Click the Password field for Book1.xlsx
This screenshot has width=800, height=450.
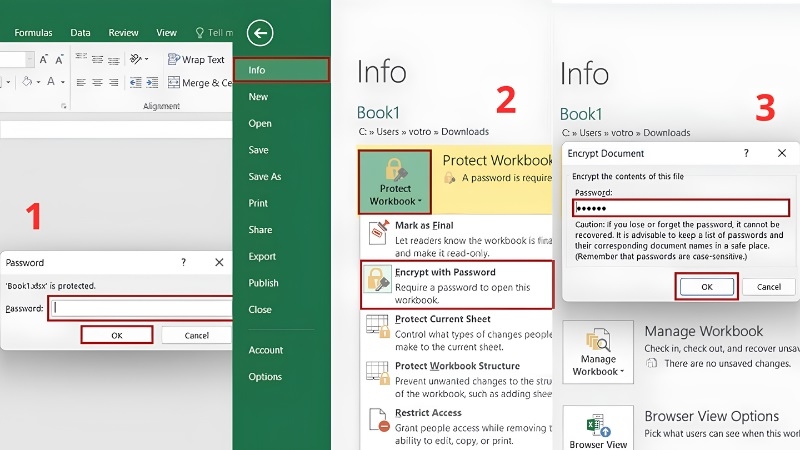coord(141,308)
